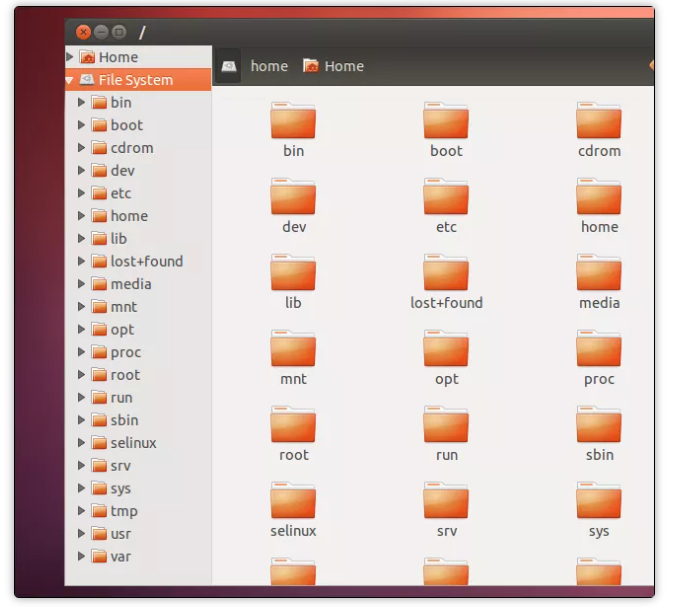Open the etc folder icon in main pane
This screenshot has width=673, height=607.
(446, 197)
